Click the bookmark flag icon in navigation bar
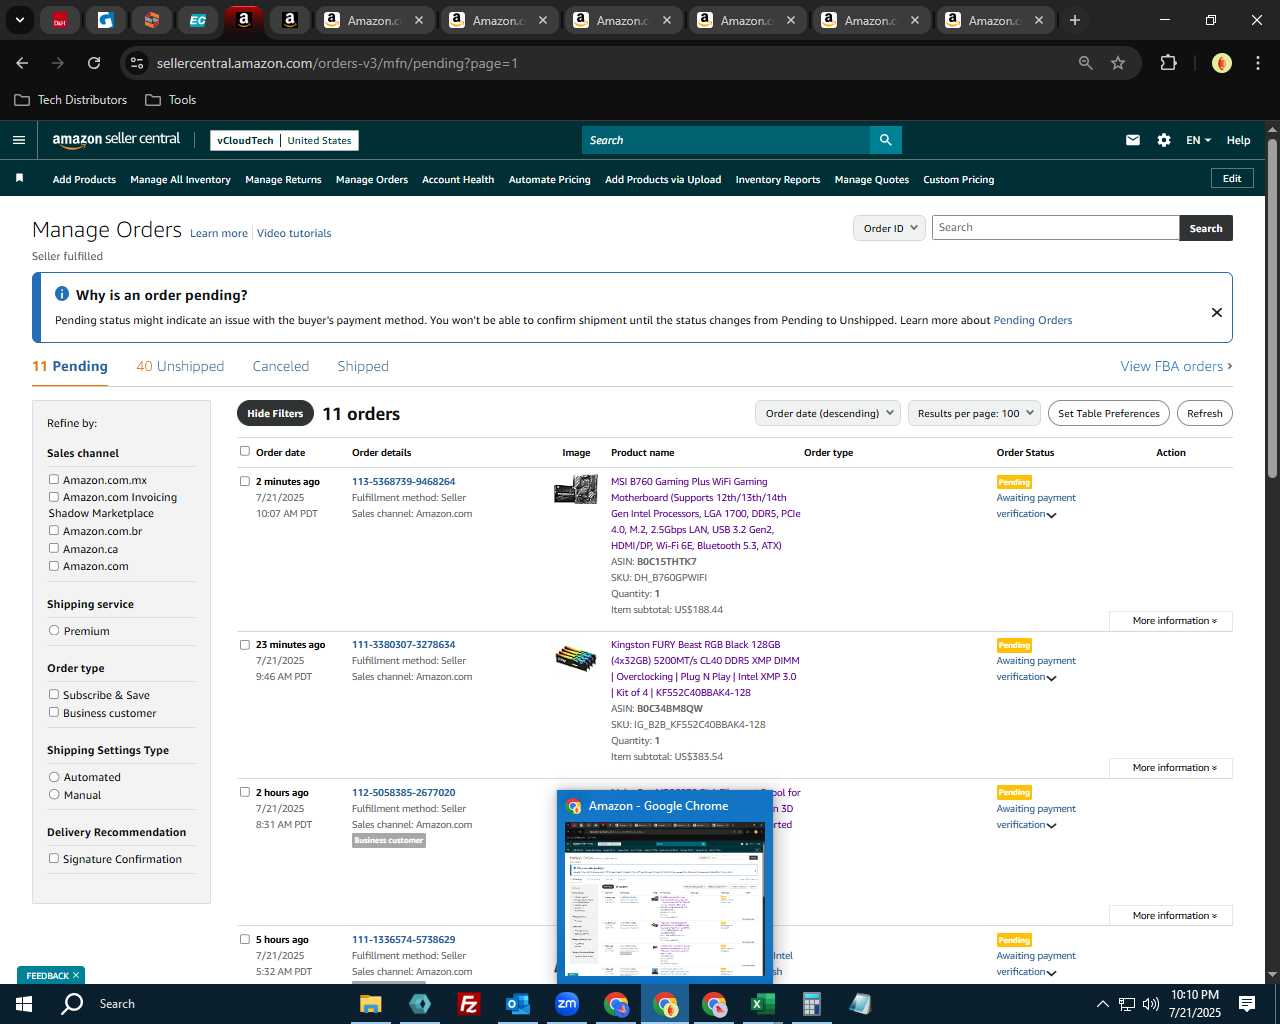Image resolution: width=1280 pixels, height=1024 pixels. pos(19,178)
